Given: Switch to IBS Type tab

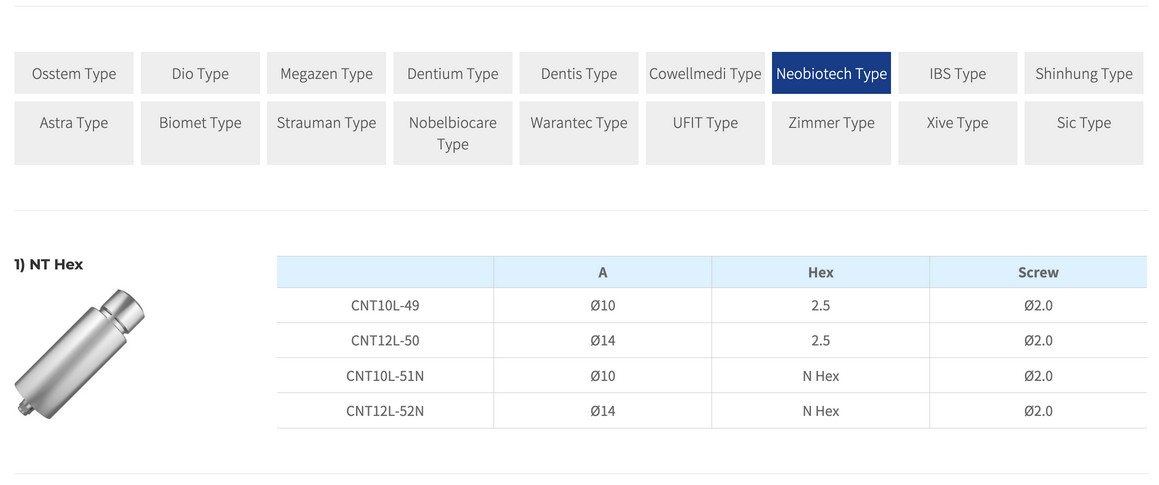Looking at the screenshot, I should tap(957, 73).
